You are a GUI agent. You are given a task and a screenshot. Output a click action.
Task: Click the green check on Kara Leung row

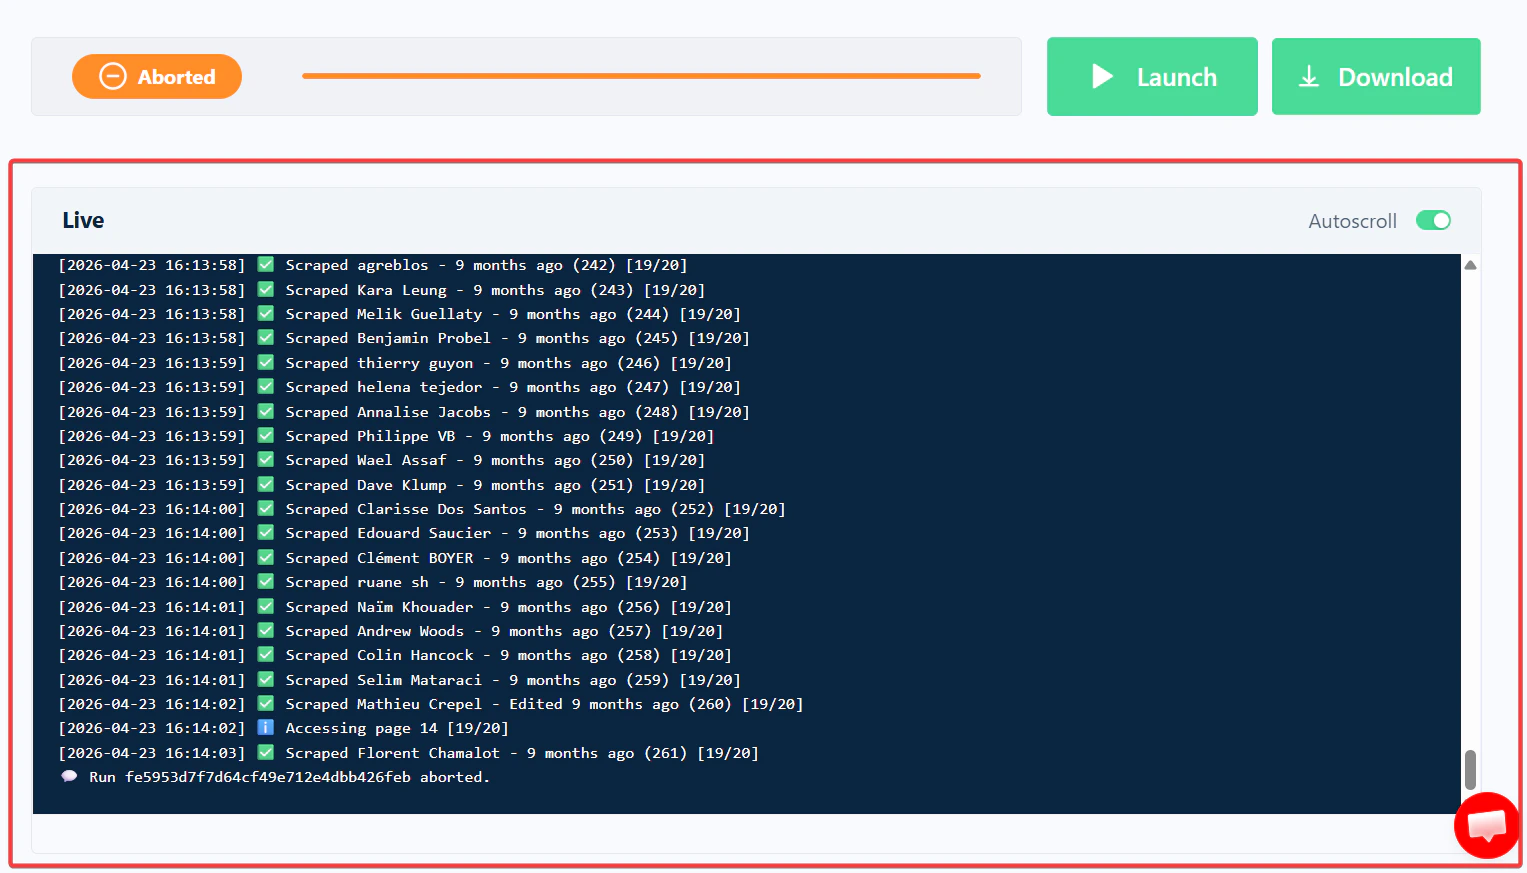point(266,290)
